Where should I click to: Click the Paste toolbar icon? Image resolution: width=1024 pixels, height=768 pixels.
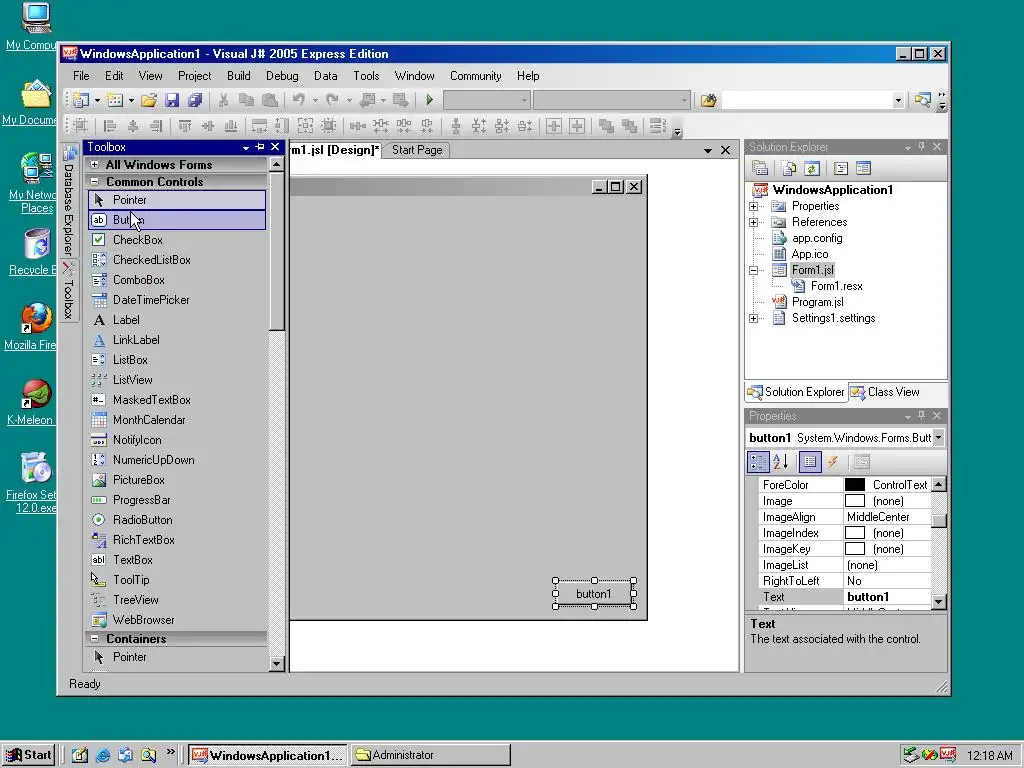coord(269,100)
